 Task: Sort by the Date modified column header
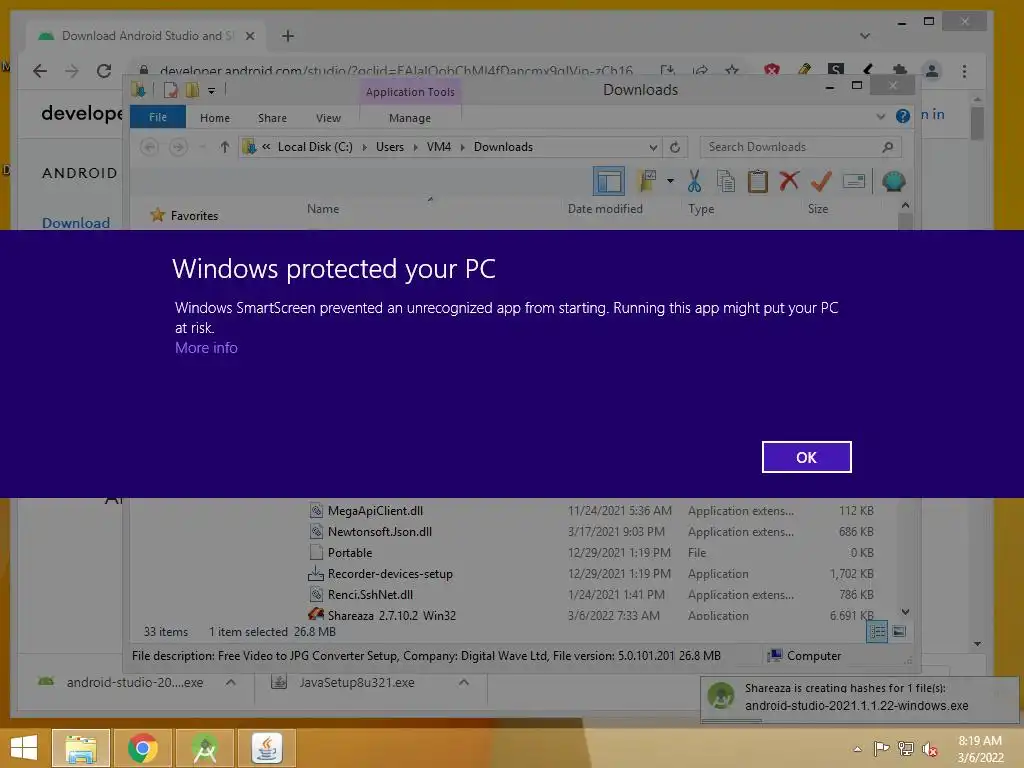tap(605, 209)
